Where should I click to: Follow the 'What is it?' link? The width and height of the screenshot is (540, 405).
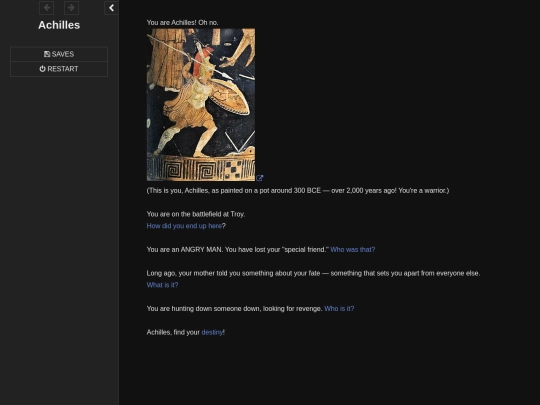[x=163, y=285]
